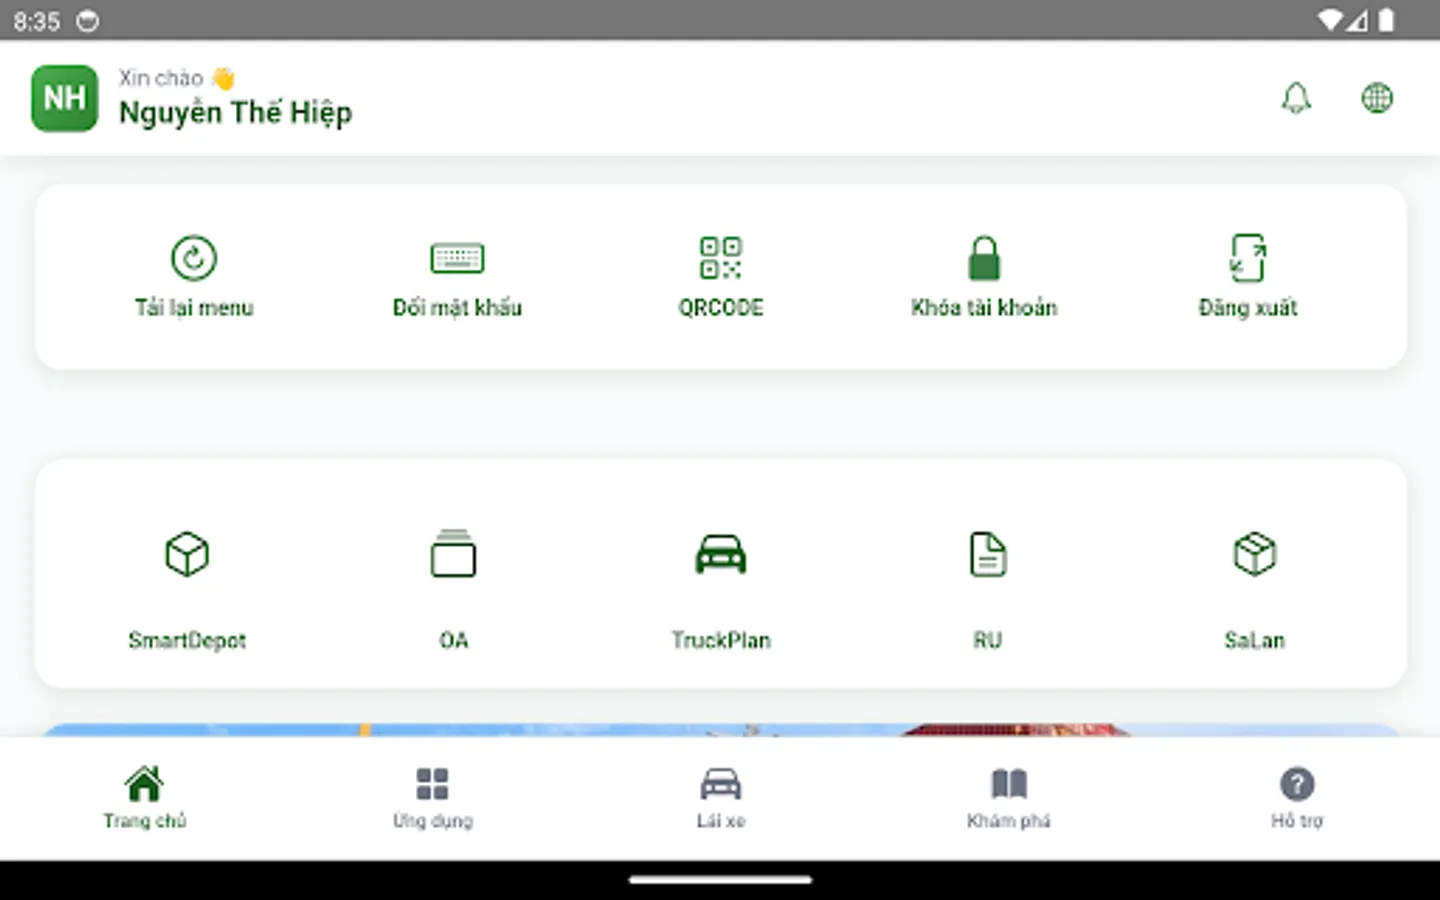Select the Lái xe tab
The height and width of the screenshot is (900, 1440).
(x=720, y=795)
